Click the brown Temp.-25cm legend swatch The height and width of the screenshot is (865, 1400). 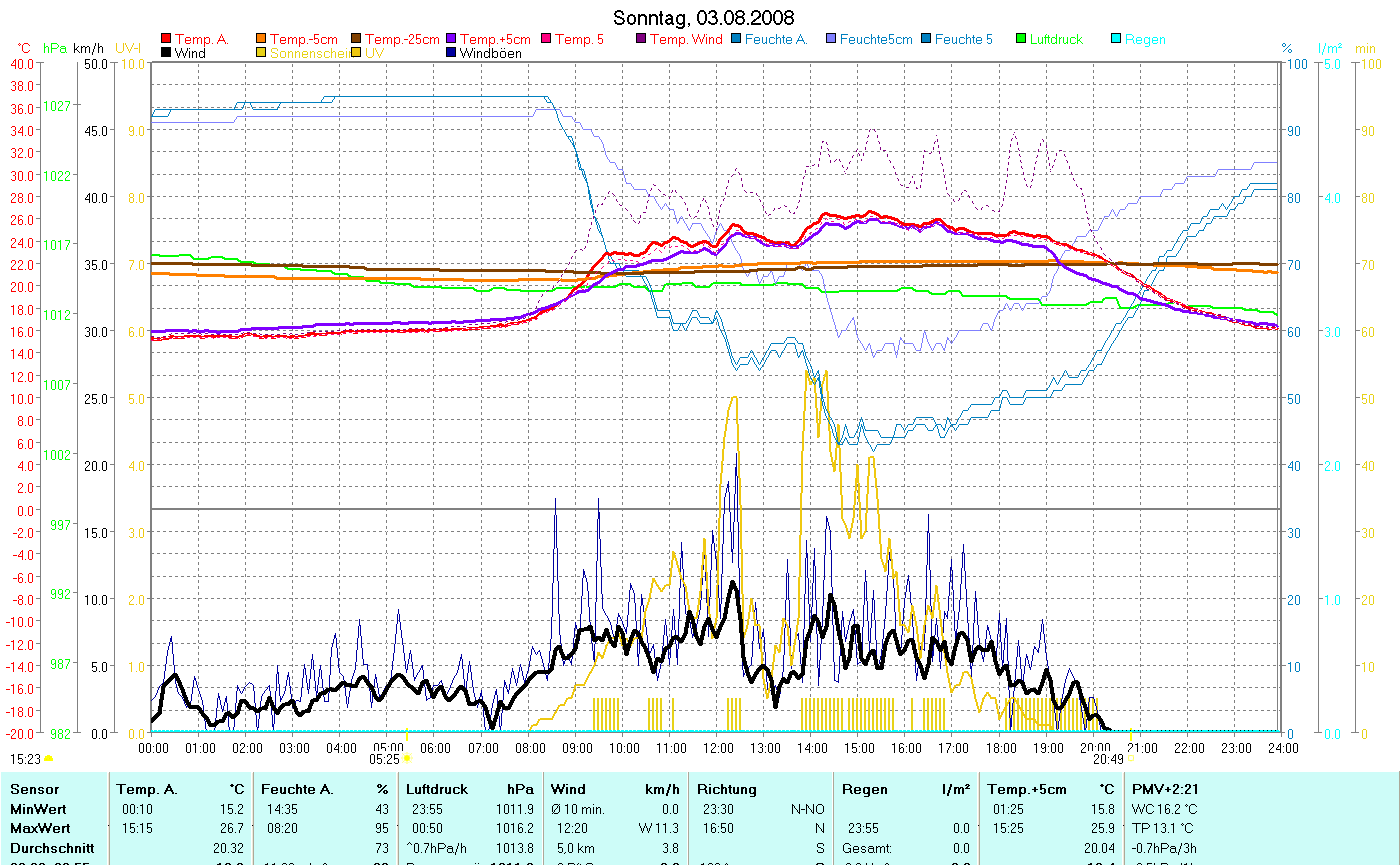tap(357, 40)
